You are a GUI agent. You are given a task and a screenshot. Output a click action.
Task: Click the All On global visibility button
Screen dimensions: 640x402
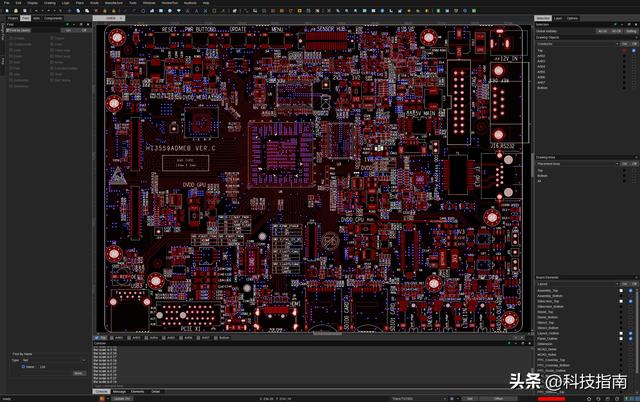click(603, 31)
